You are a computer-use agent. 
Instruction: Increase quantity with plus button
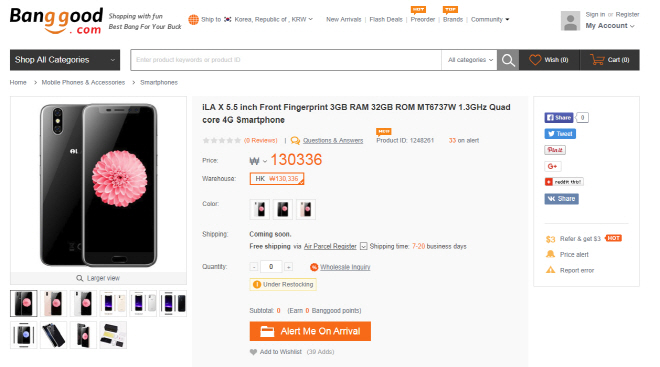click(x=288, y=267)
